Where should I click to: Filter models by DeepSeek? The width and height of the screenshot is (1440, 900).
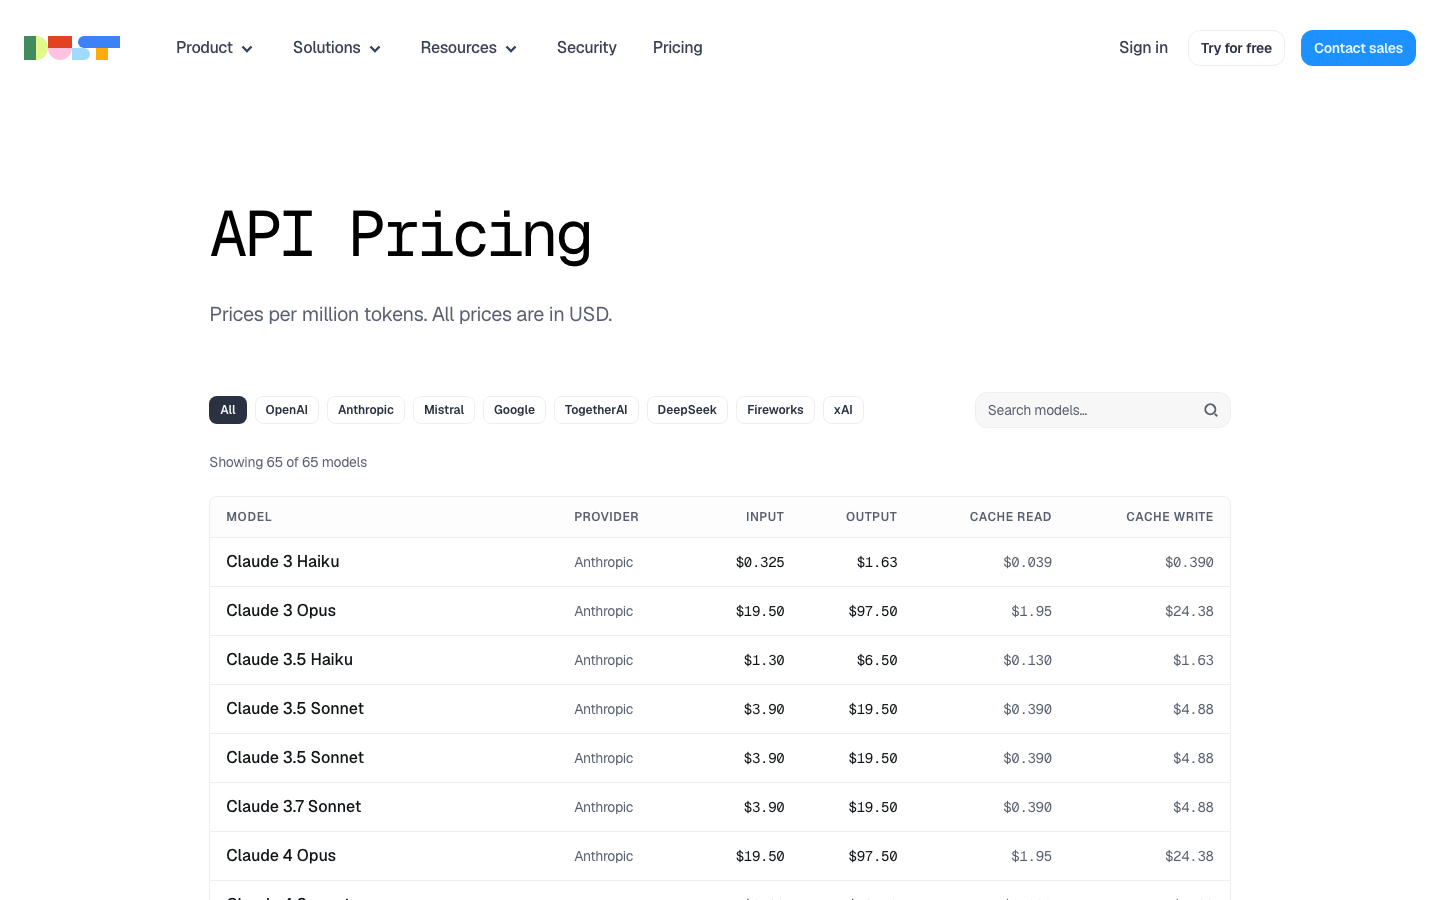coord(687,410)
